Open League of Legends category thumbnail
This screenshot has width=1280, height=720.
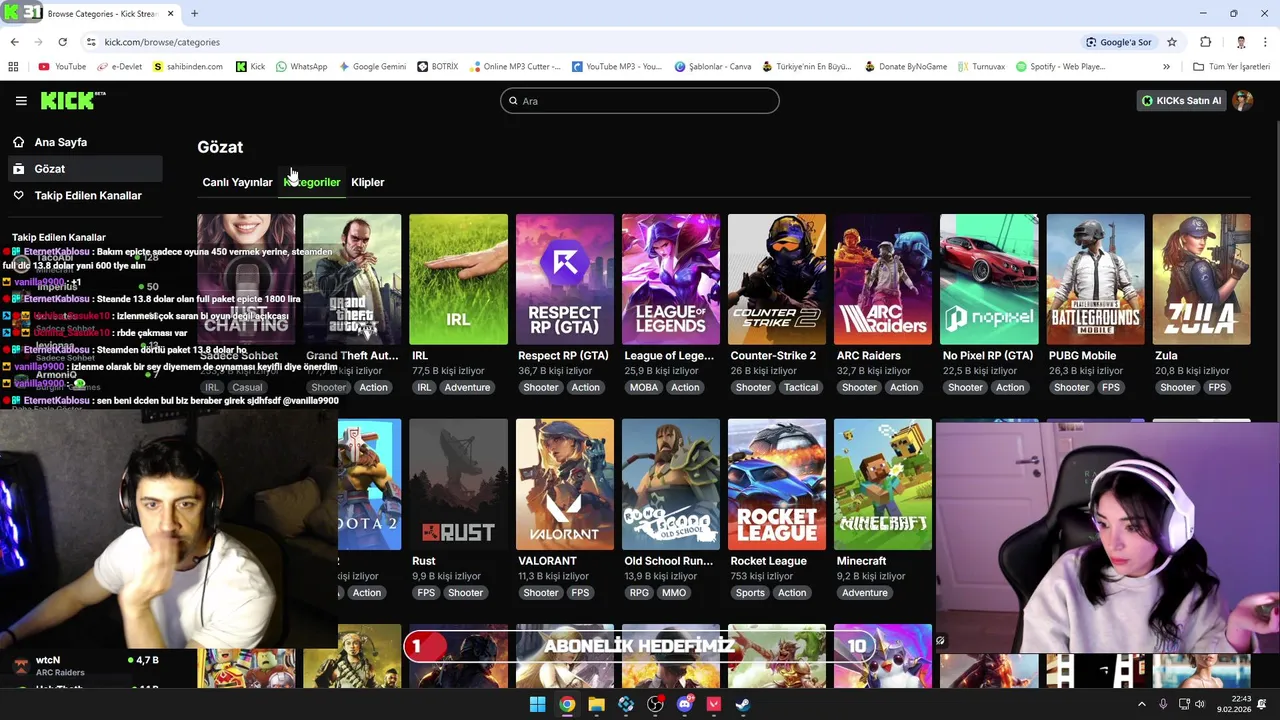(671, 279)
